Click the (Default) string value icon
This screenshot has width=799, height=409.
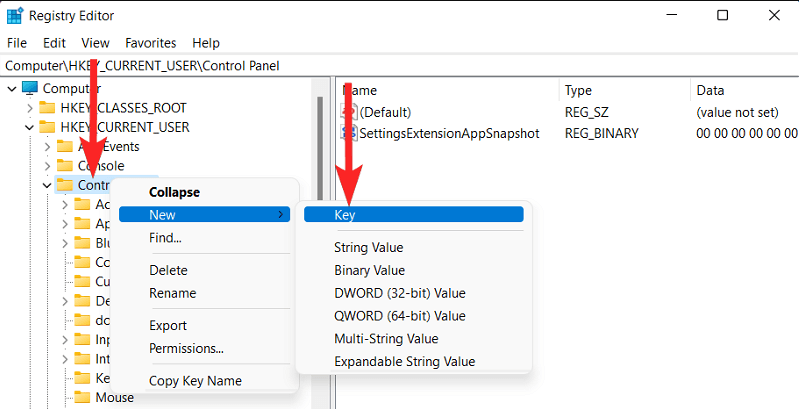(348, 112)
